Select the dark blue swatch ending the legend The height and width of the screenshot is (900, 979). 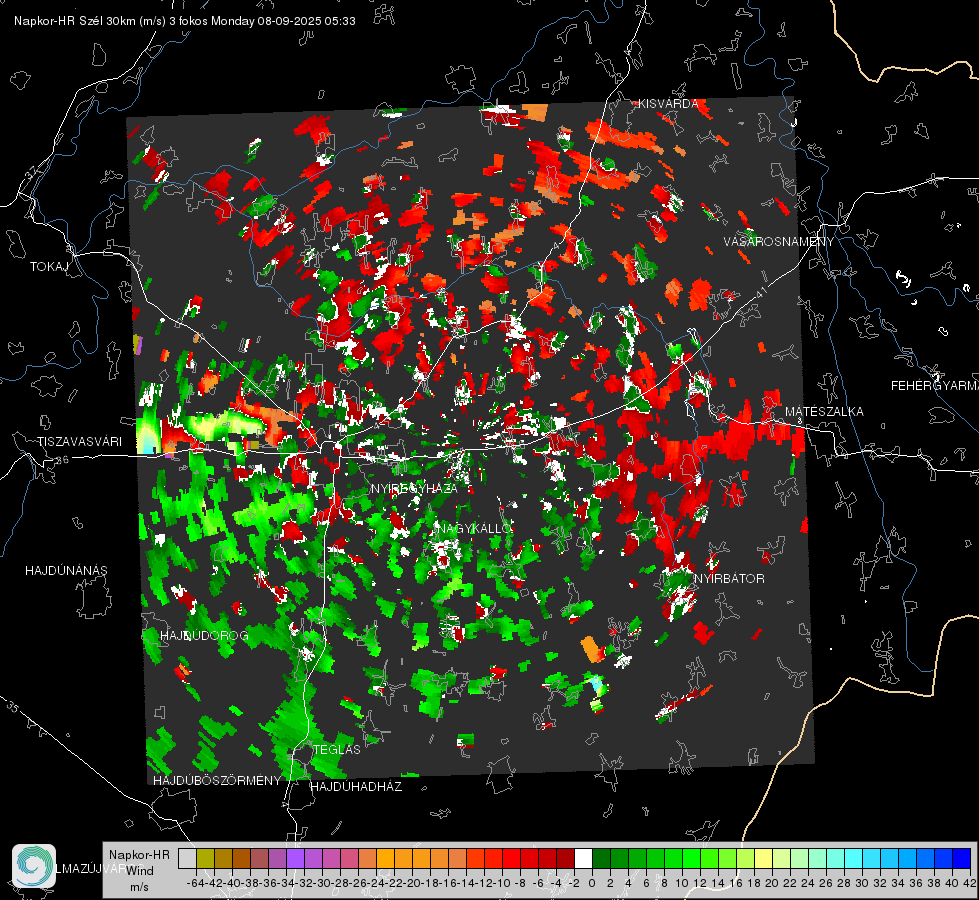[x=962, y=858]
